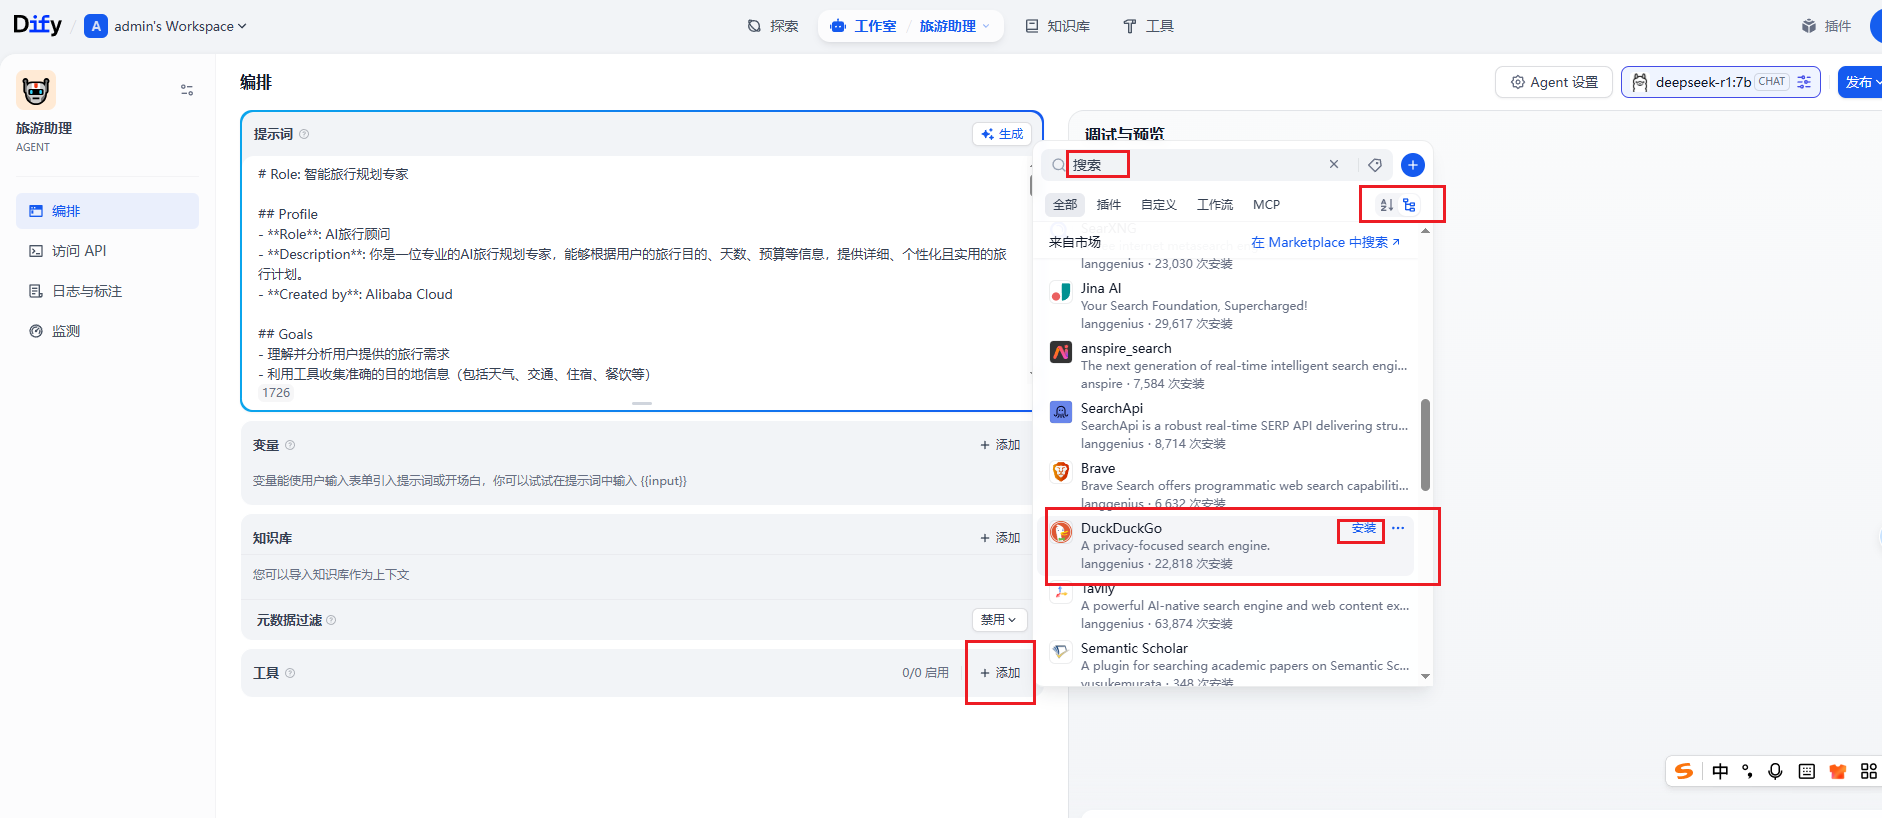
Task: Open the 工具 top navigation item
Action: [1148, 26]
